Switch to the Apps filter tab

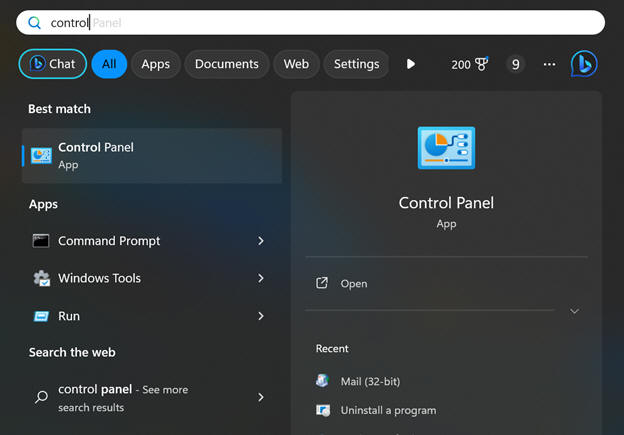156,64
